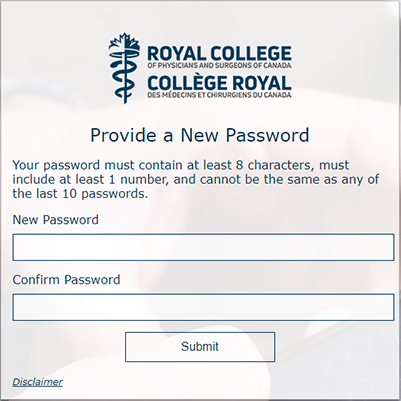
Task: Click the password requirements paragraph
Action: 196,179
